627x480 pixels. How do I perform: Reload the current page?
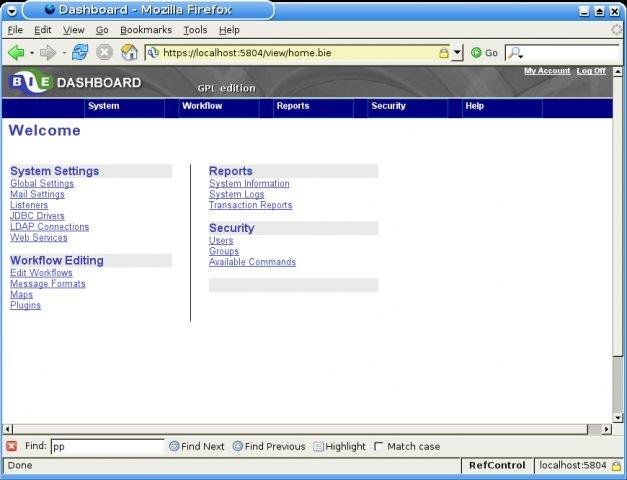coord(79,52)
